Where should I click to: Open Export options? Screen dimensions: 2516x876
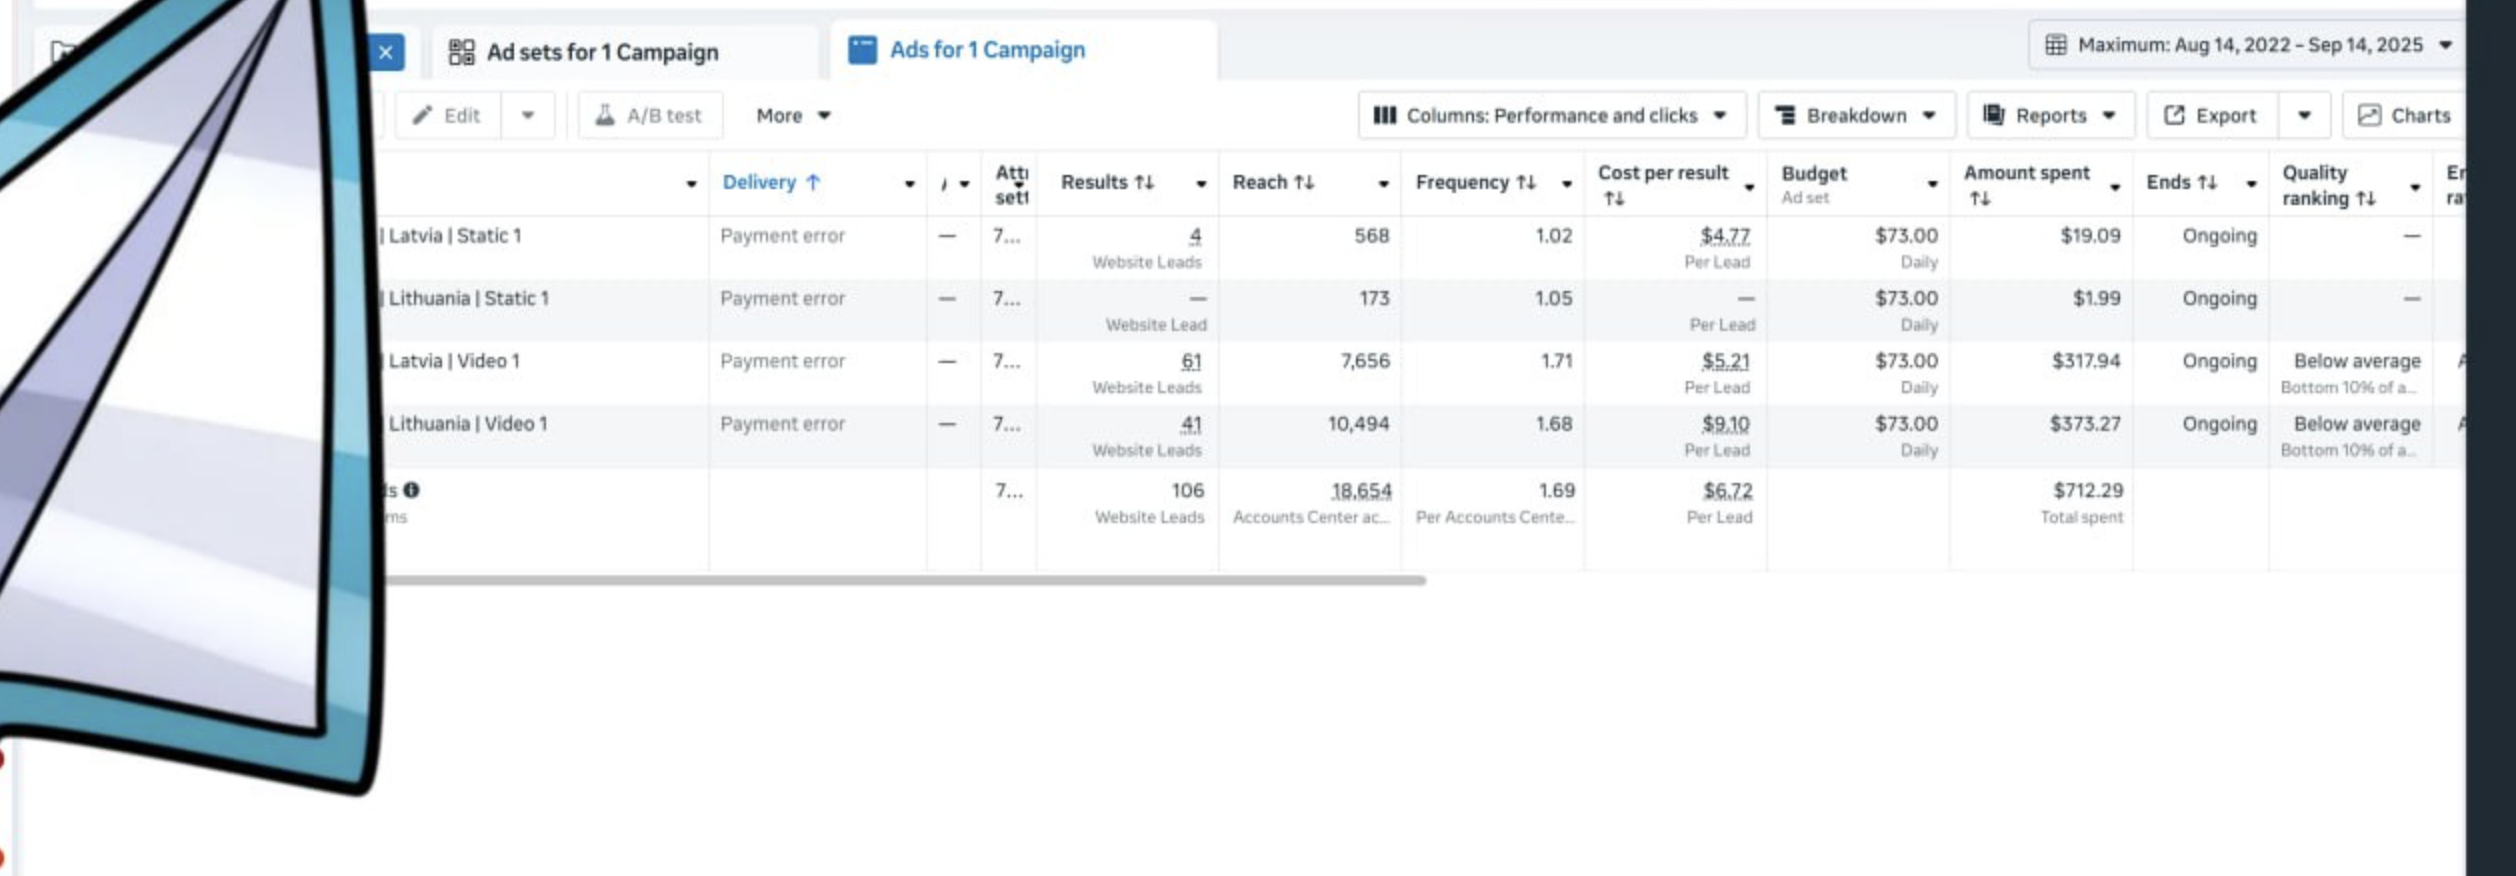[2212, 115]
